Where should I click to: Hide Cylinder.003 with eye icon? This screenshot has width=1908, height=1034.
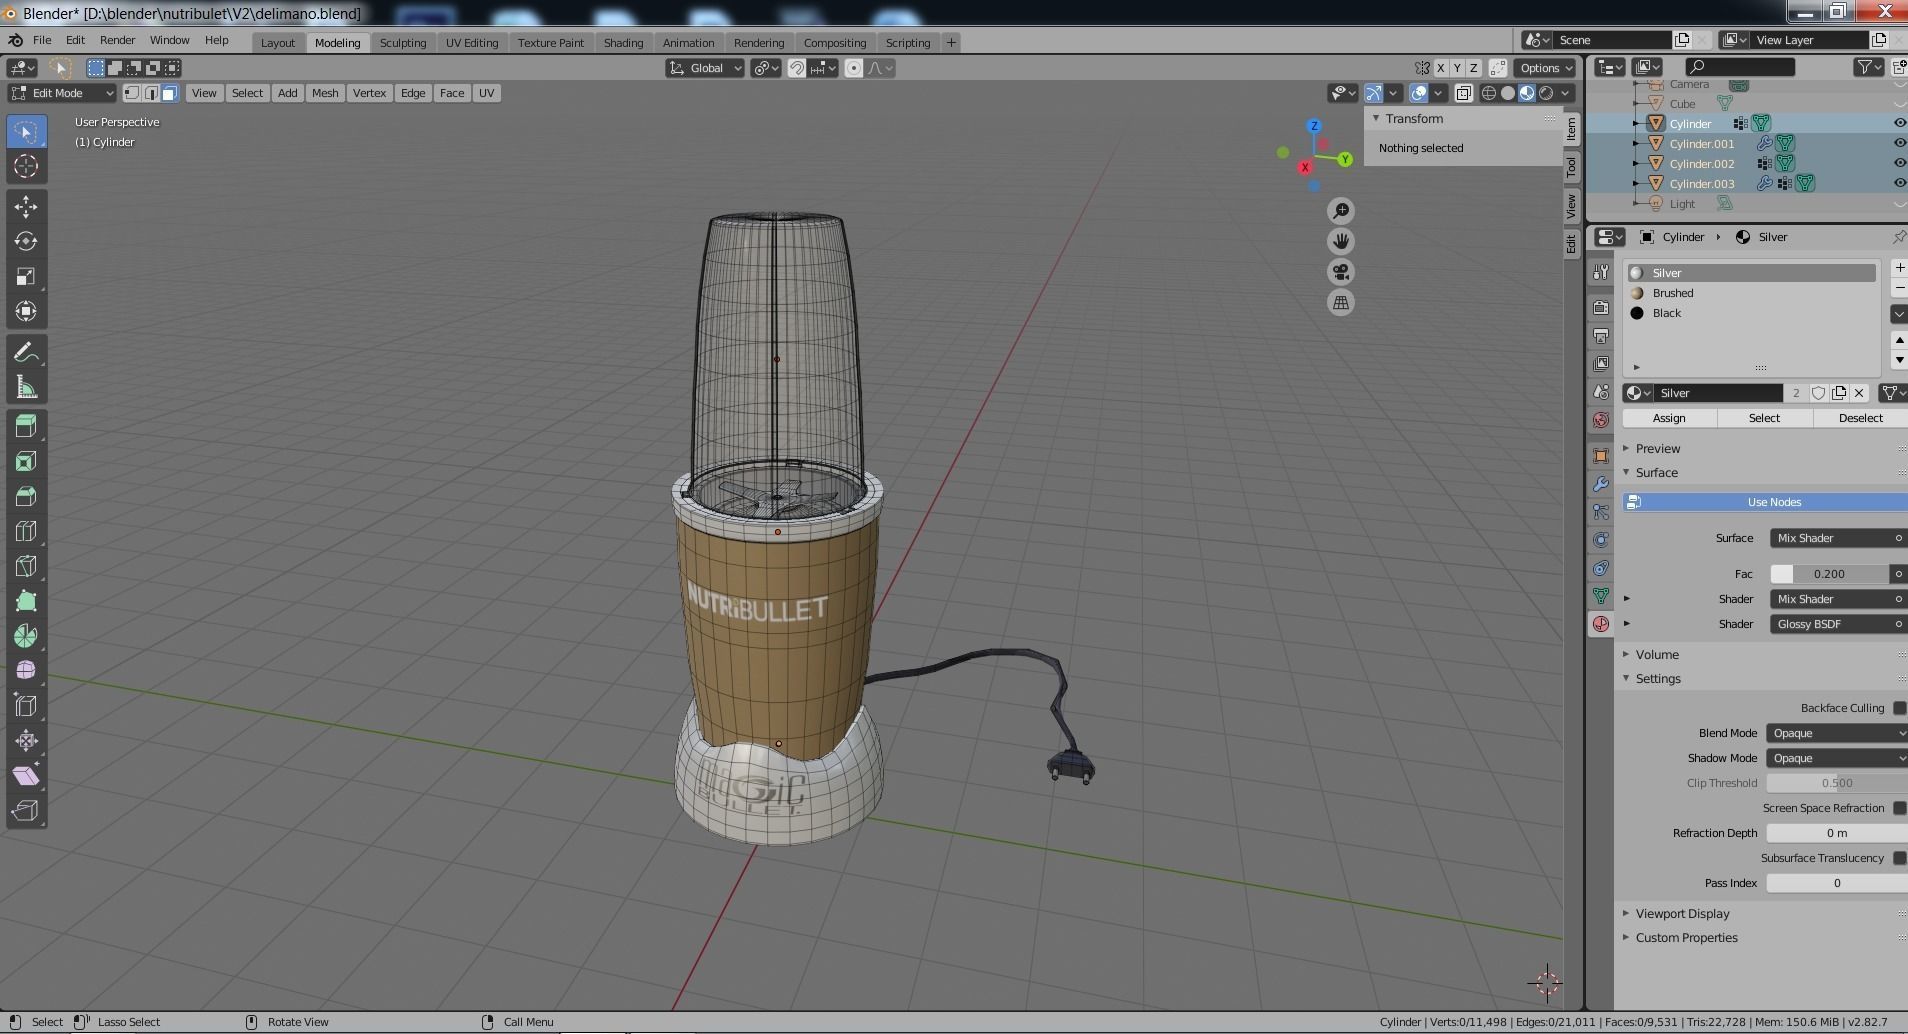(x=1899, y=184)
